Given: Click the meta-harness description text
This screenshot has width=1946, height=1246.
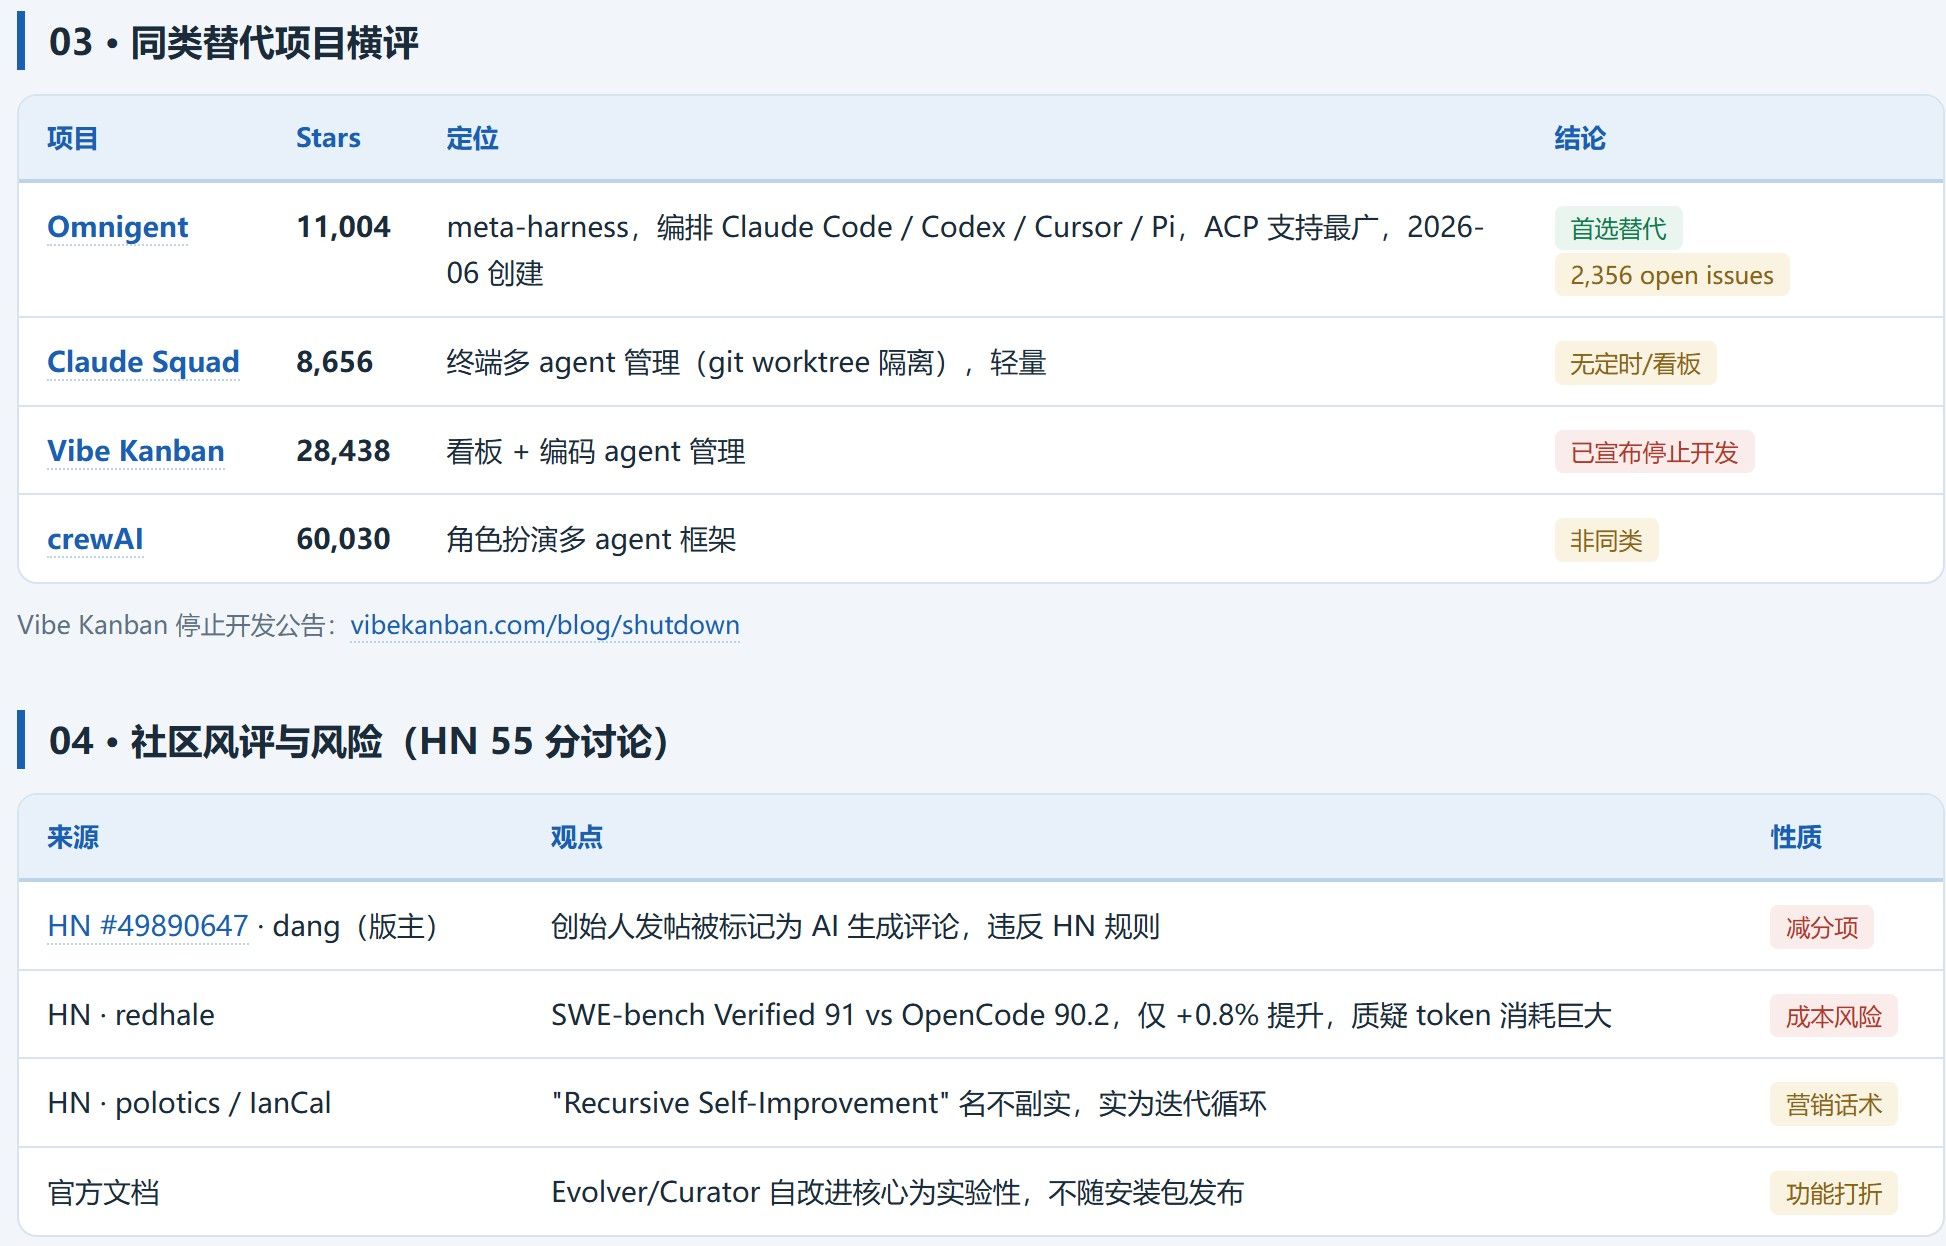Looking at the screenshot, I should click(x=965, y=250).
